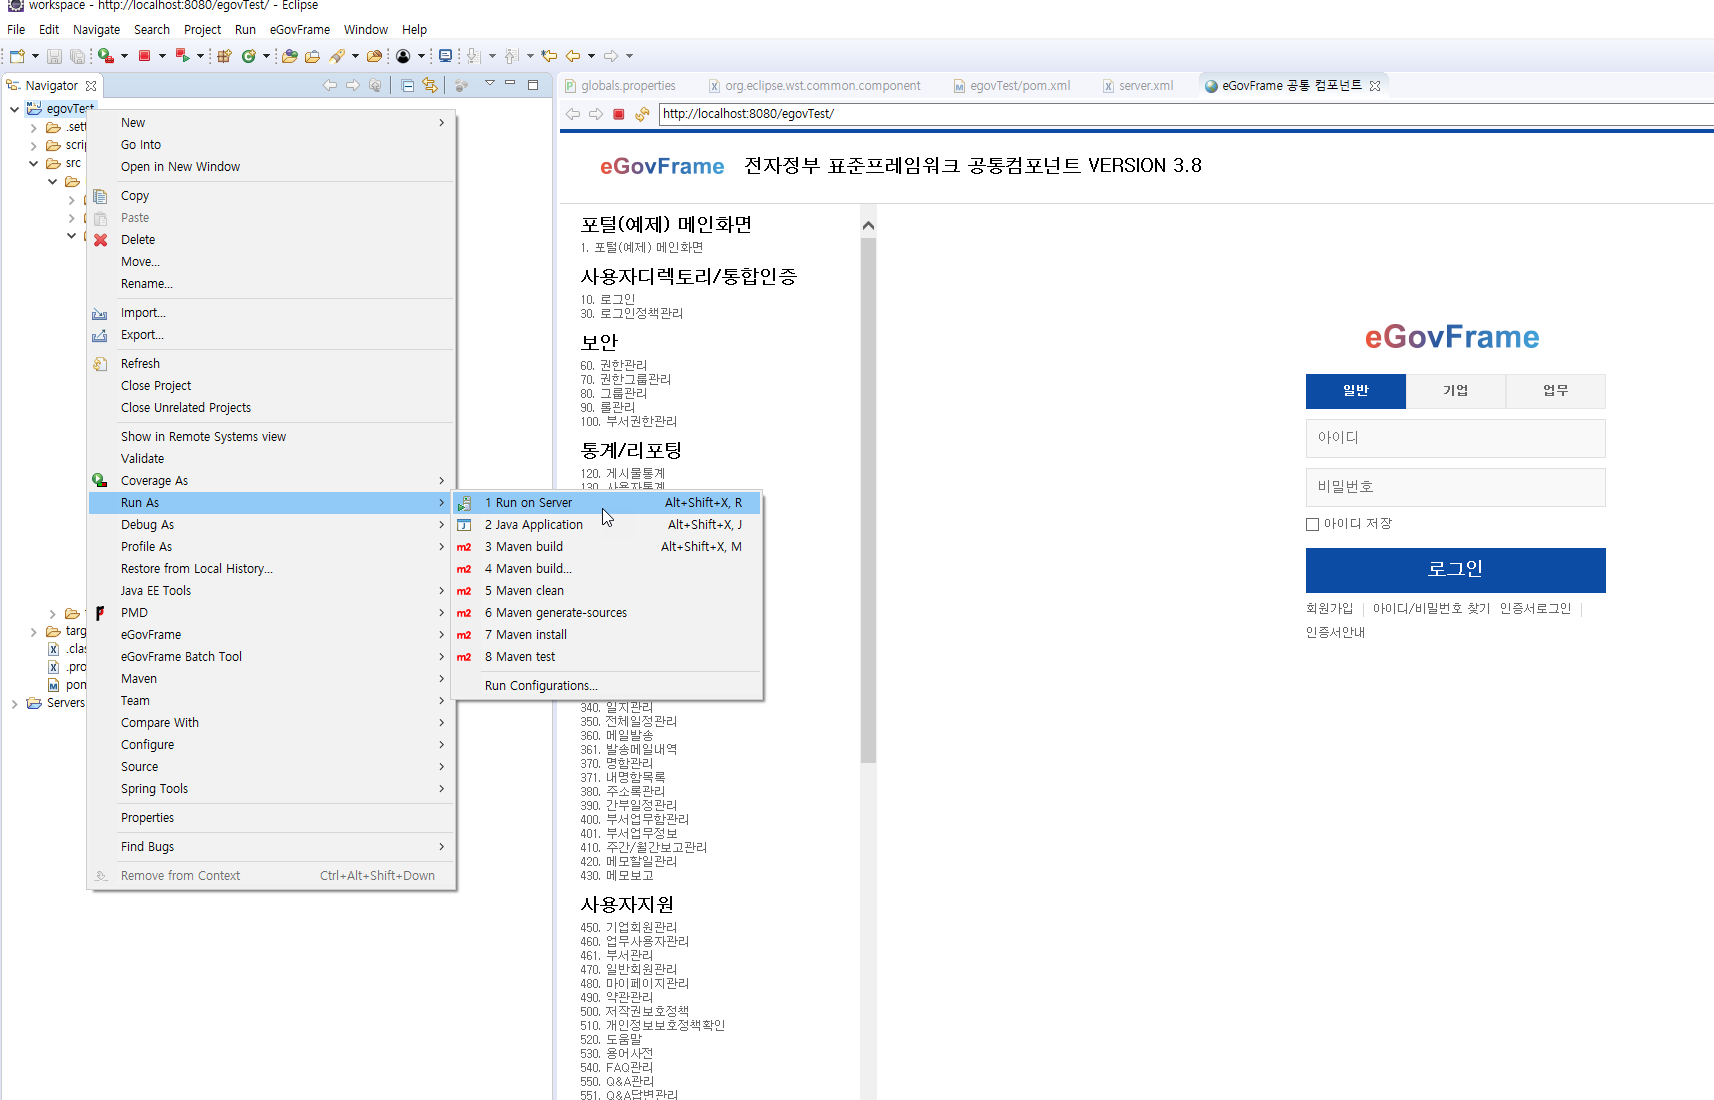Screen dimensions: 1714x1100
Task: Collapse the egovTest project tree node
Action: (14, 109)
